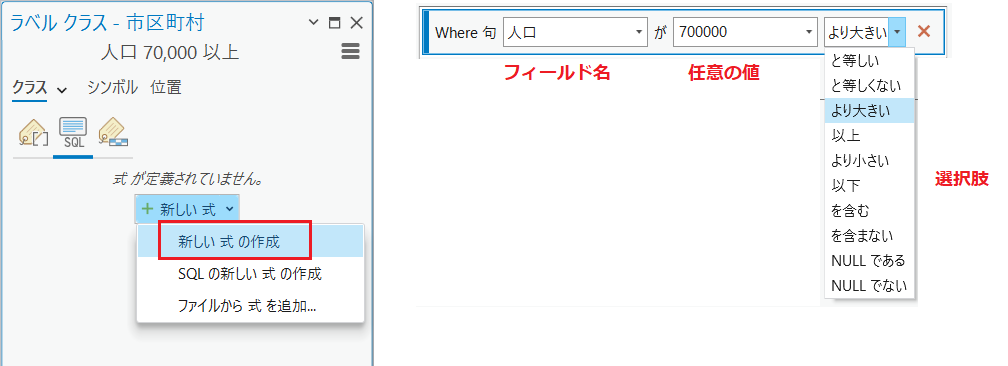Image resolution: width=1008 pixels, height=366 pixels.
Task: Select 以下 operator option
Action: tap(869, 186)
